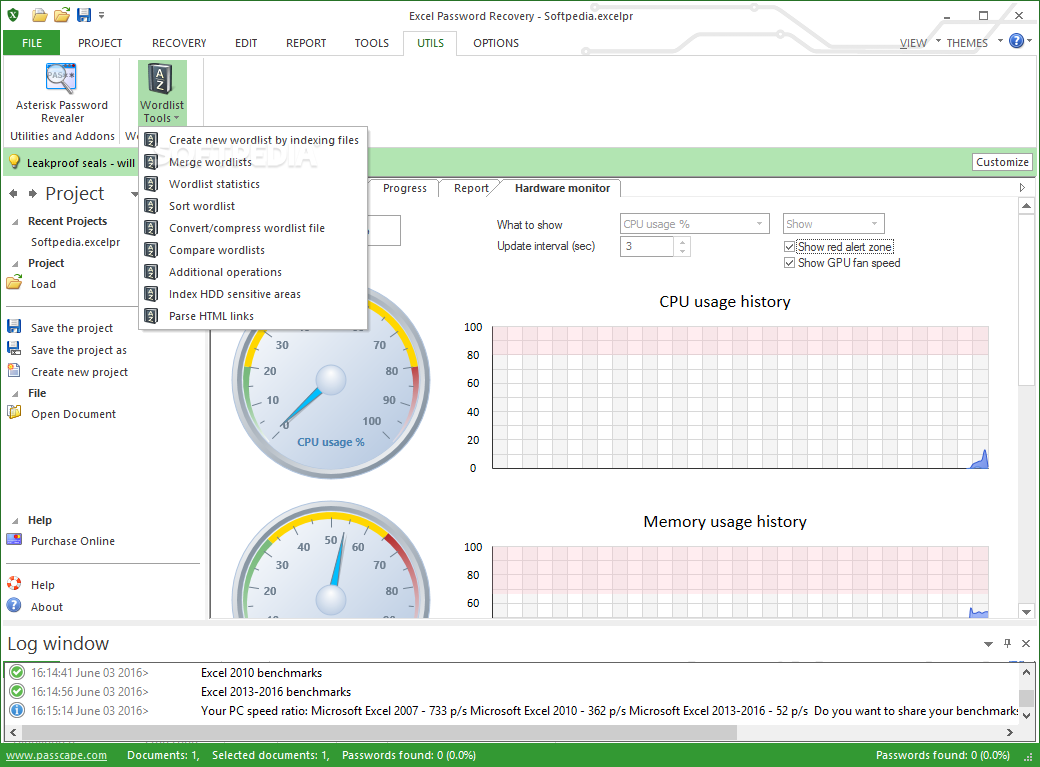
Task: Click the lightbulb tip icon
Action: 14,161
